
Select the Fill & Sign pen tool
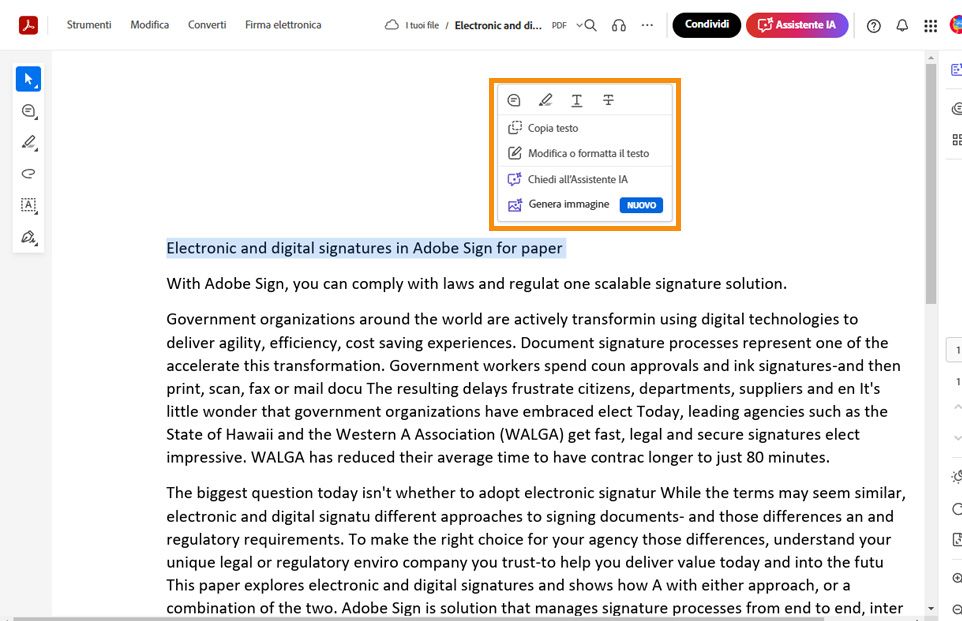[x=26, y=237]
